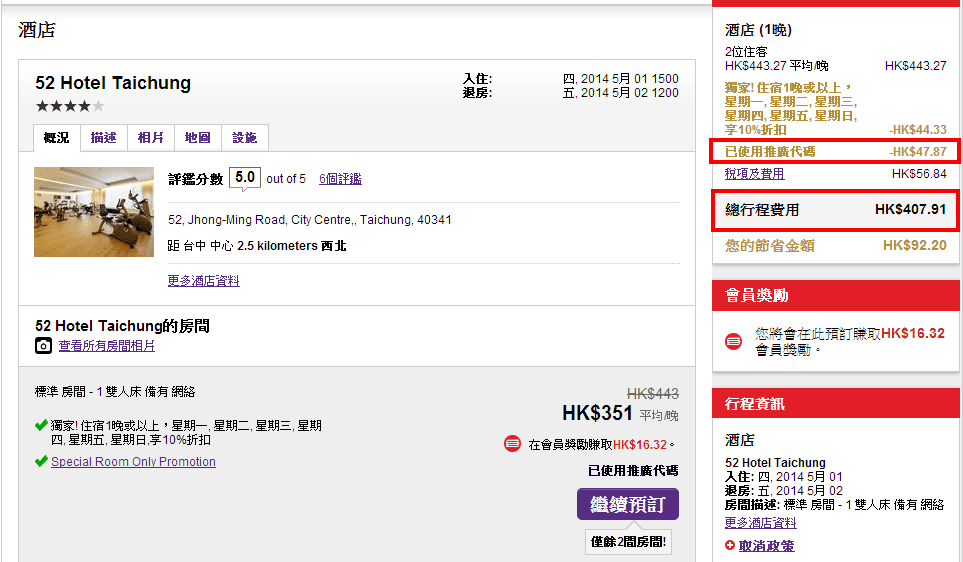The width and height of the screenshot is (963, 562).
Task: Click the red plus icon beside 取消政策
Action: pos(730,545)
